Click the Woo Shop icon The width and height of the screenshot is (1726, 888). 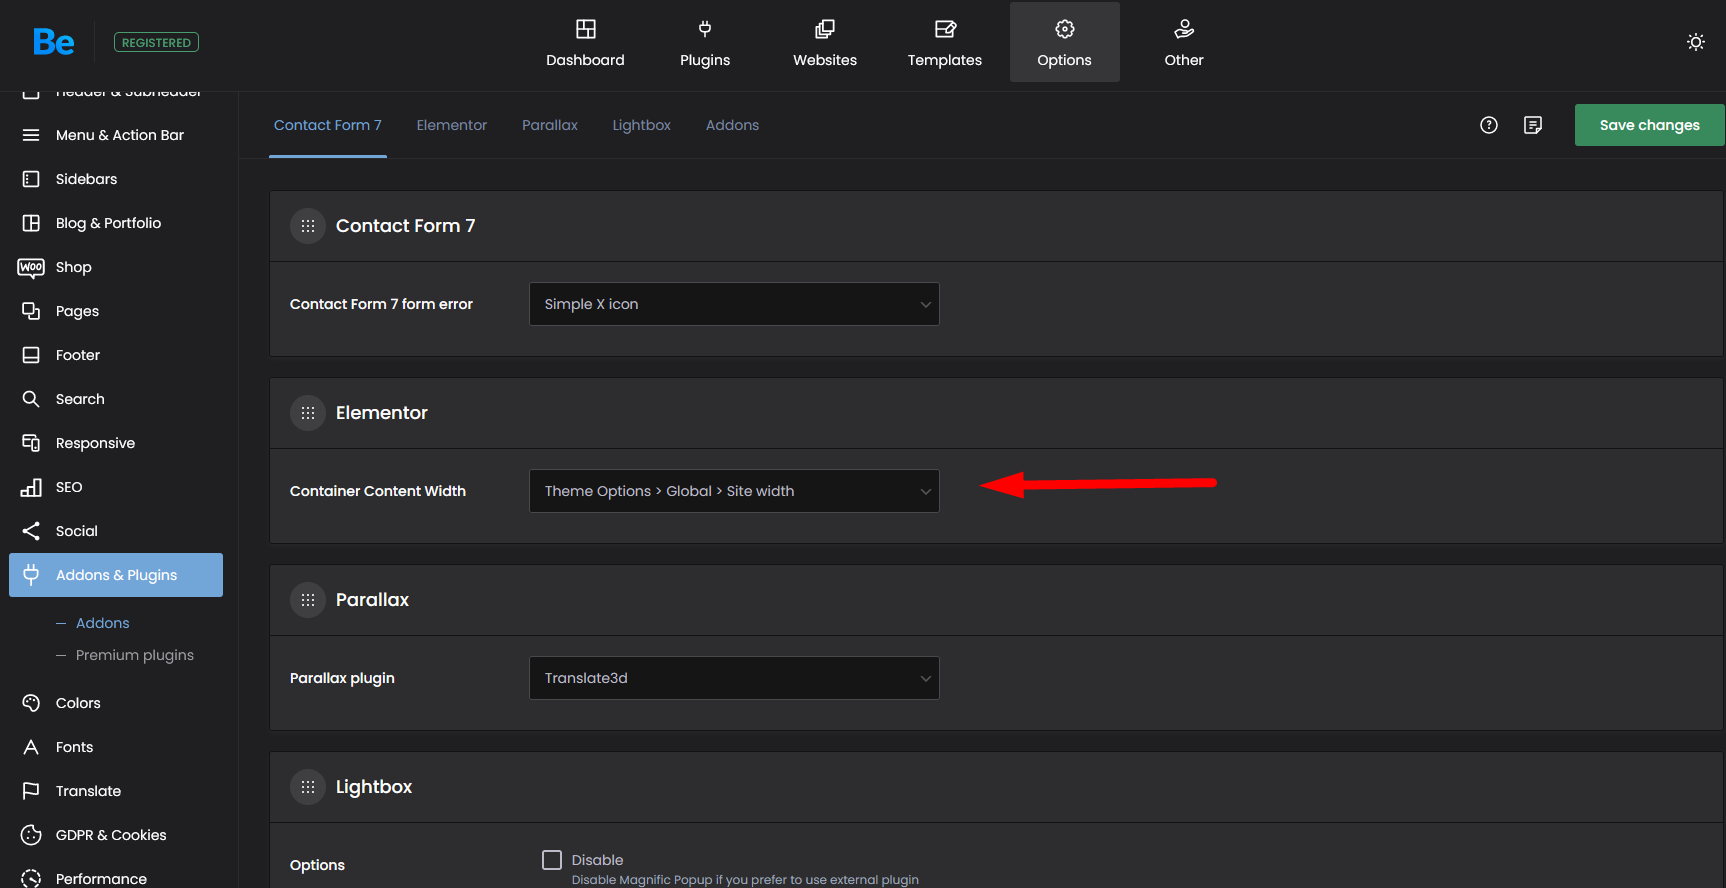pyautogui.click(x=31, y=267)
